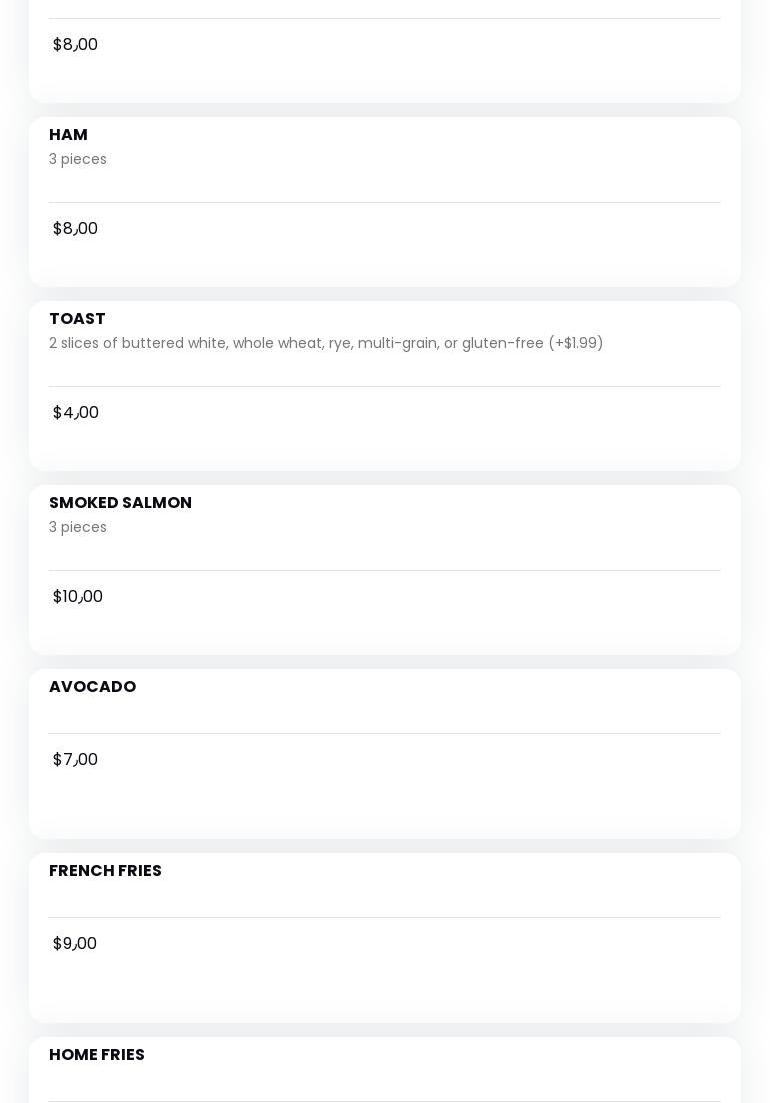The image size is (770, 1103).
Task: Select the HOME FRIES item title
Action: coord(97,1055)
